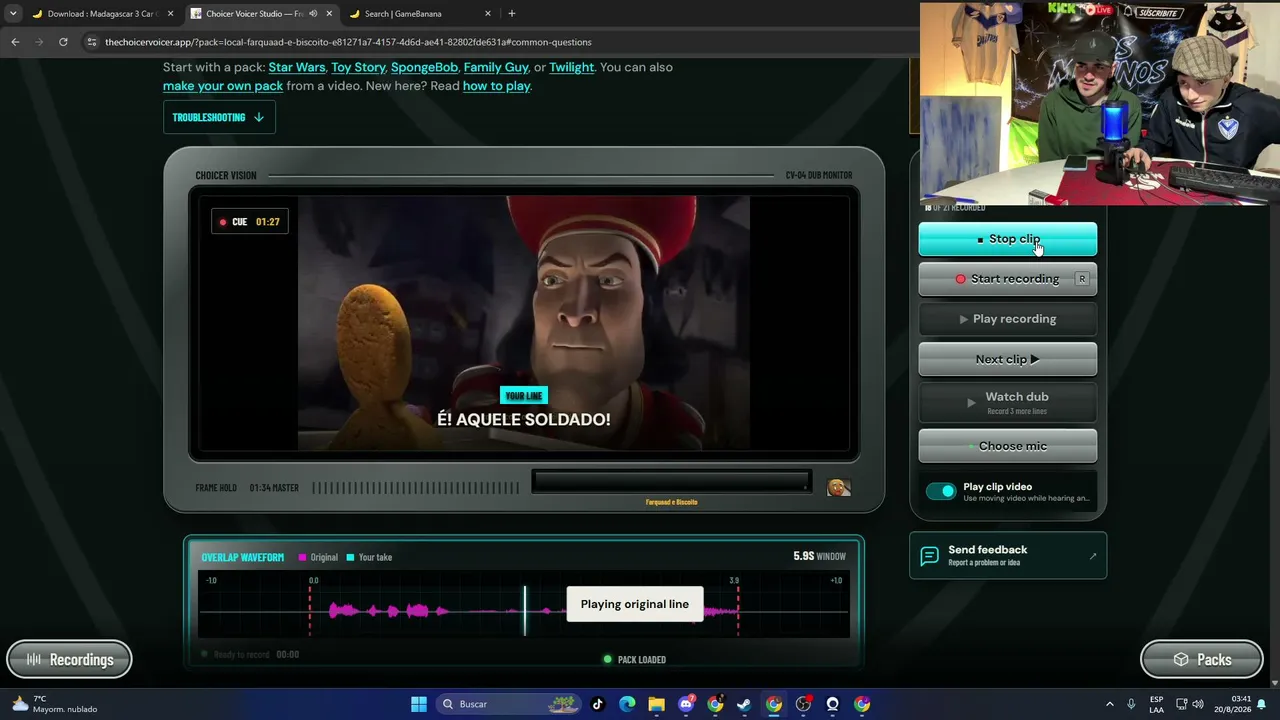Screen dimensions: 1280x720
Task: Stop the currently playing clip
Action: pos(1007,239)
